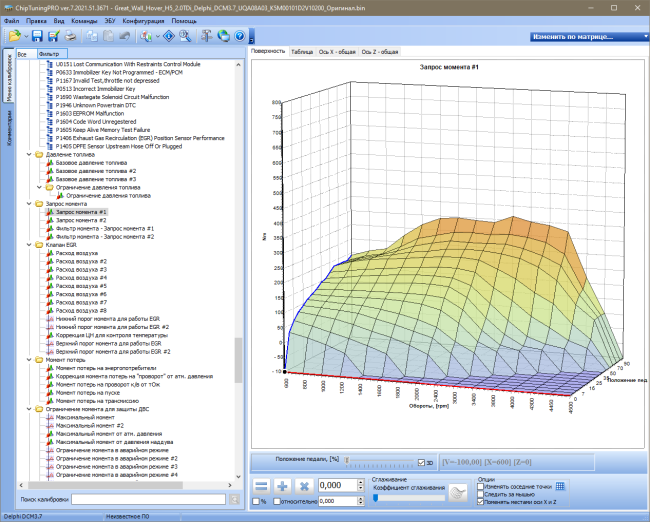The image size is (650, 522).
Task: Click map icon of Базовое давление топлива #2
Action: point(50,171)
